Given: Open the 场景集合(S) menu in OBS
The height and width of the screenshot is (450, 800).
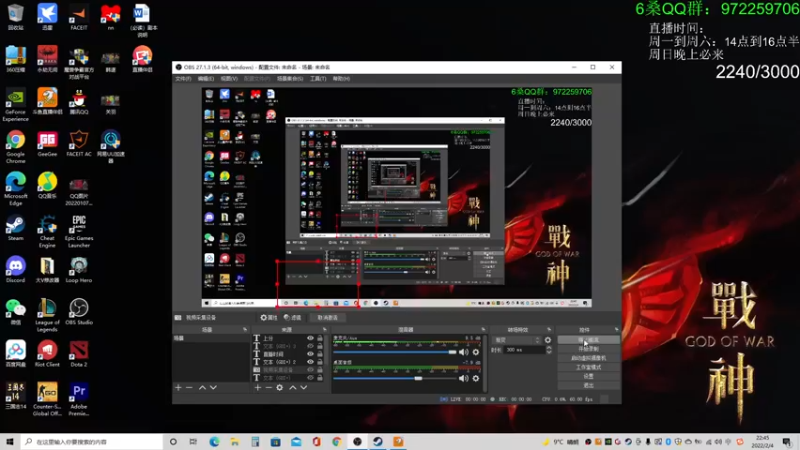Looking at the screenshot, I should click(x=290, y=79).
